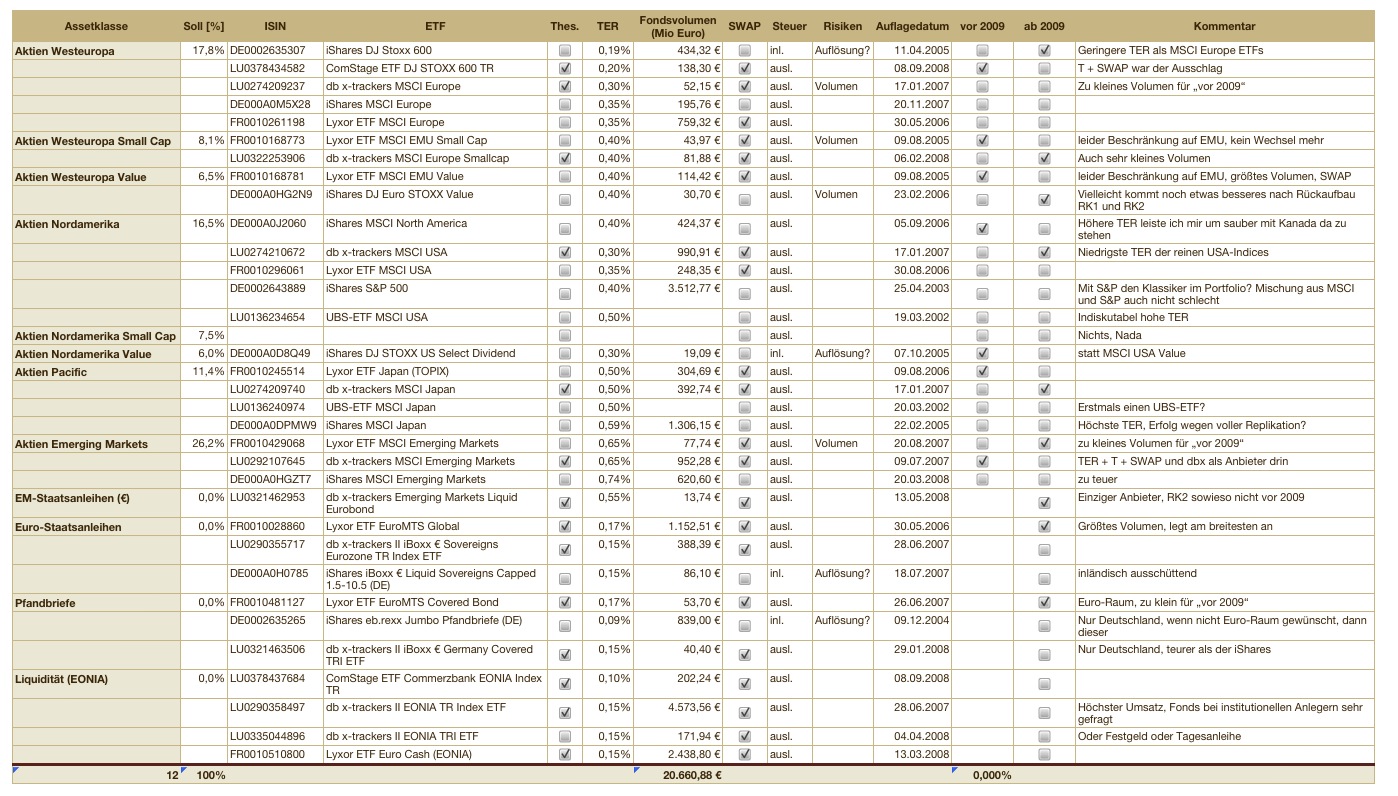Click the footer total cell '100%'
This screenshot has height=796, width=1398.
[x=203, y=775]
